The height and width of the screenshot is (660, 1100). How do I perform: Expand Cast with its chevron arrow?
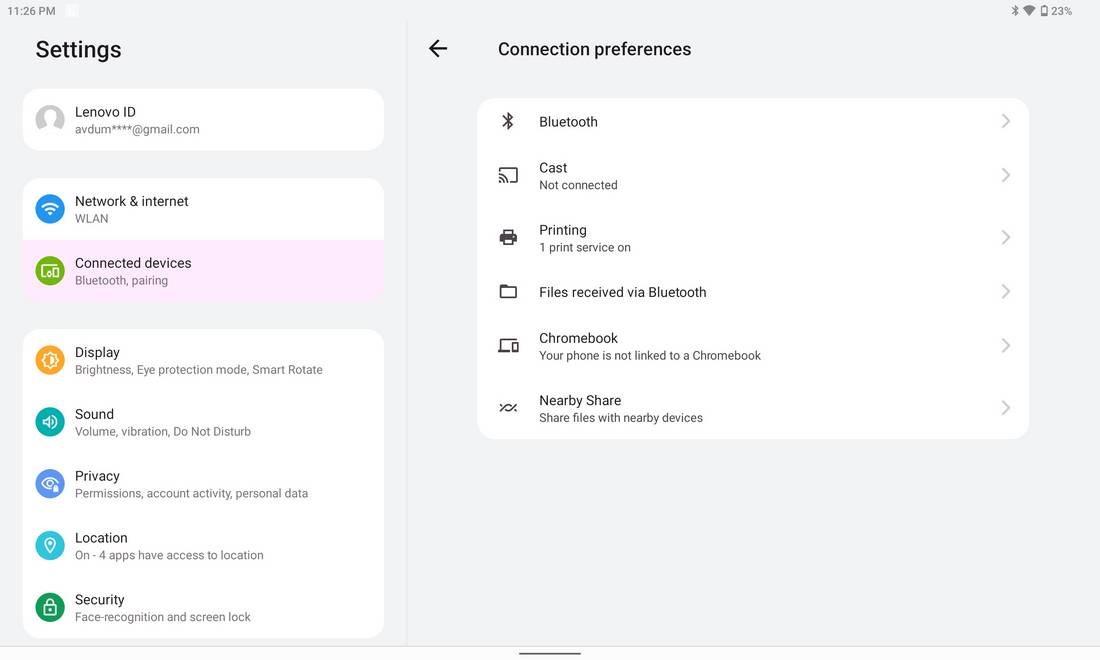(1005, 175)
